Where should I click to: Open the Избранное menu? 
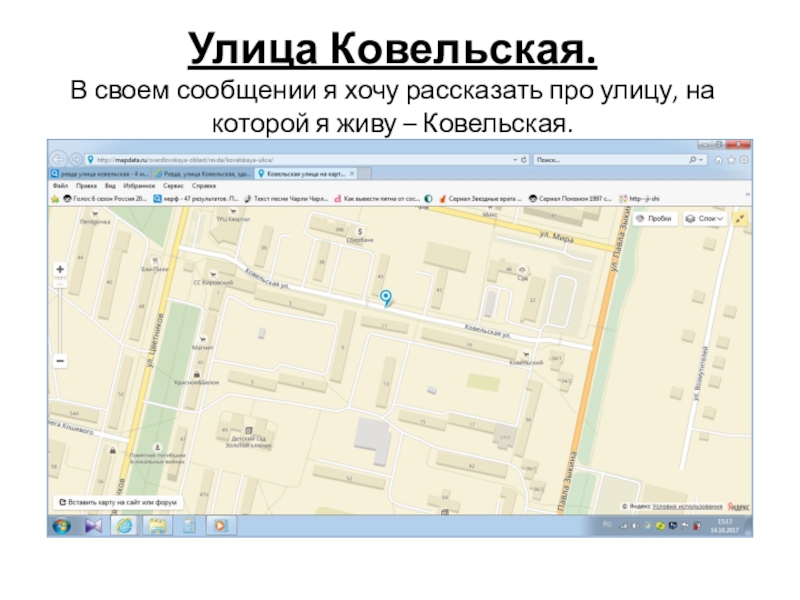[x=142, y=186]
